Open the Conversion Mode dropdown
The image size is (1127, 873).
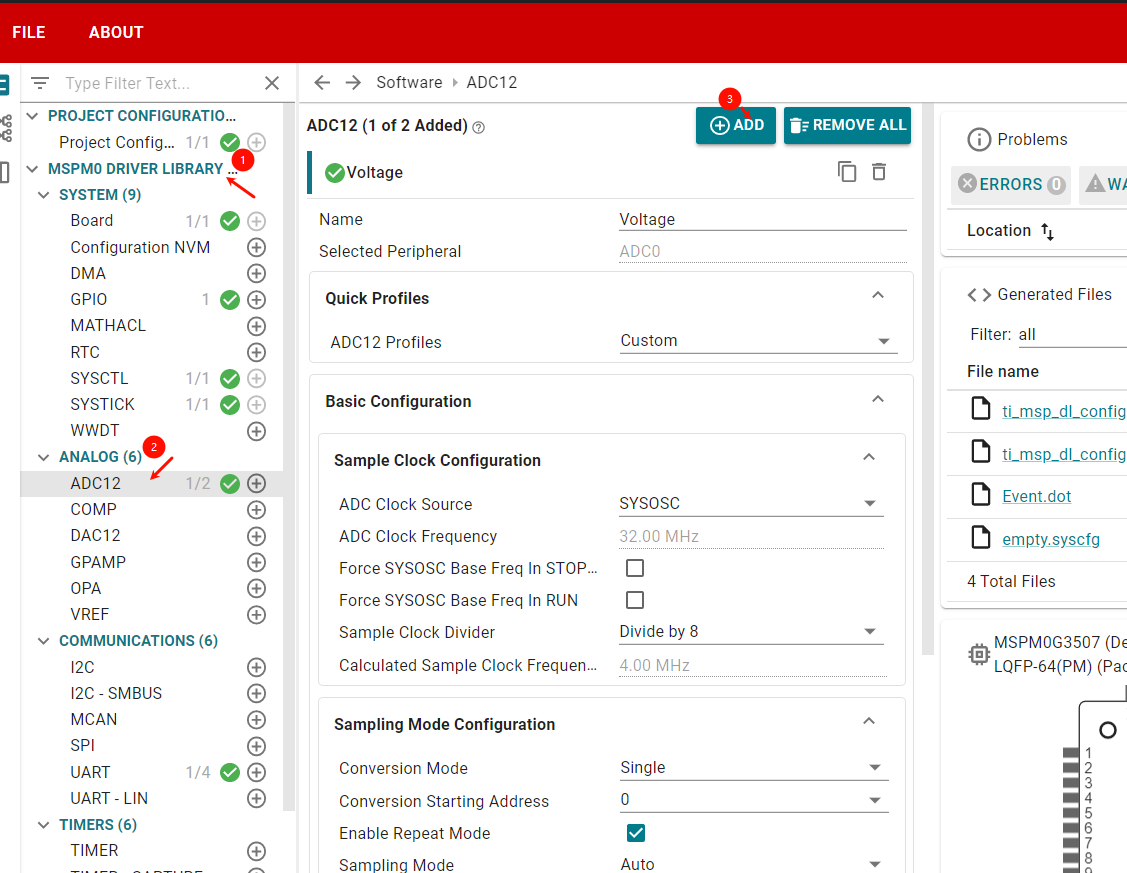click(754, 768)
